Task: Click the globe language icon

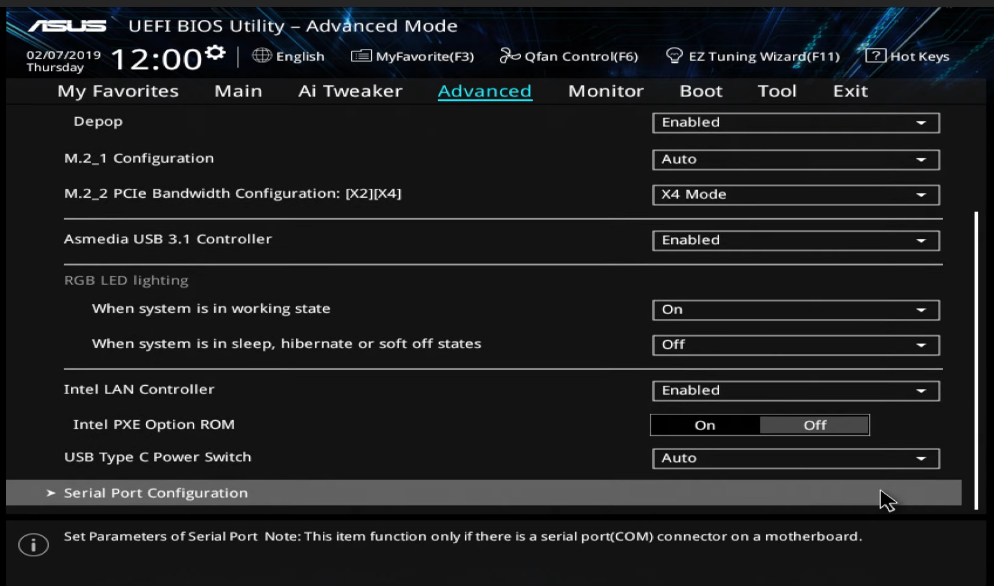Action: click(262, 55)
